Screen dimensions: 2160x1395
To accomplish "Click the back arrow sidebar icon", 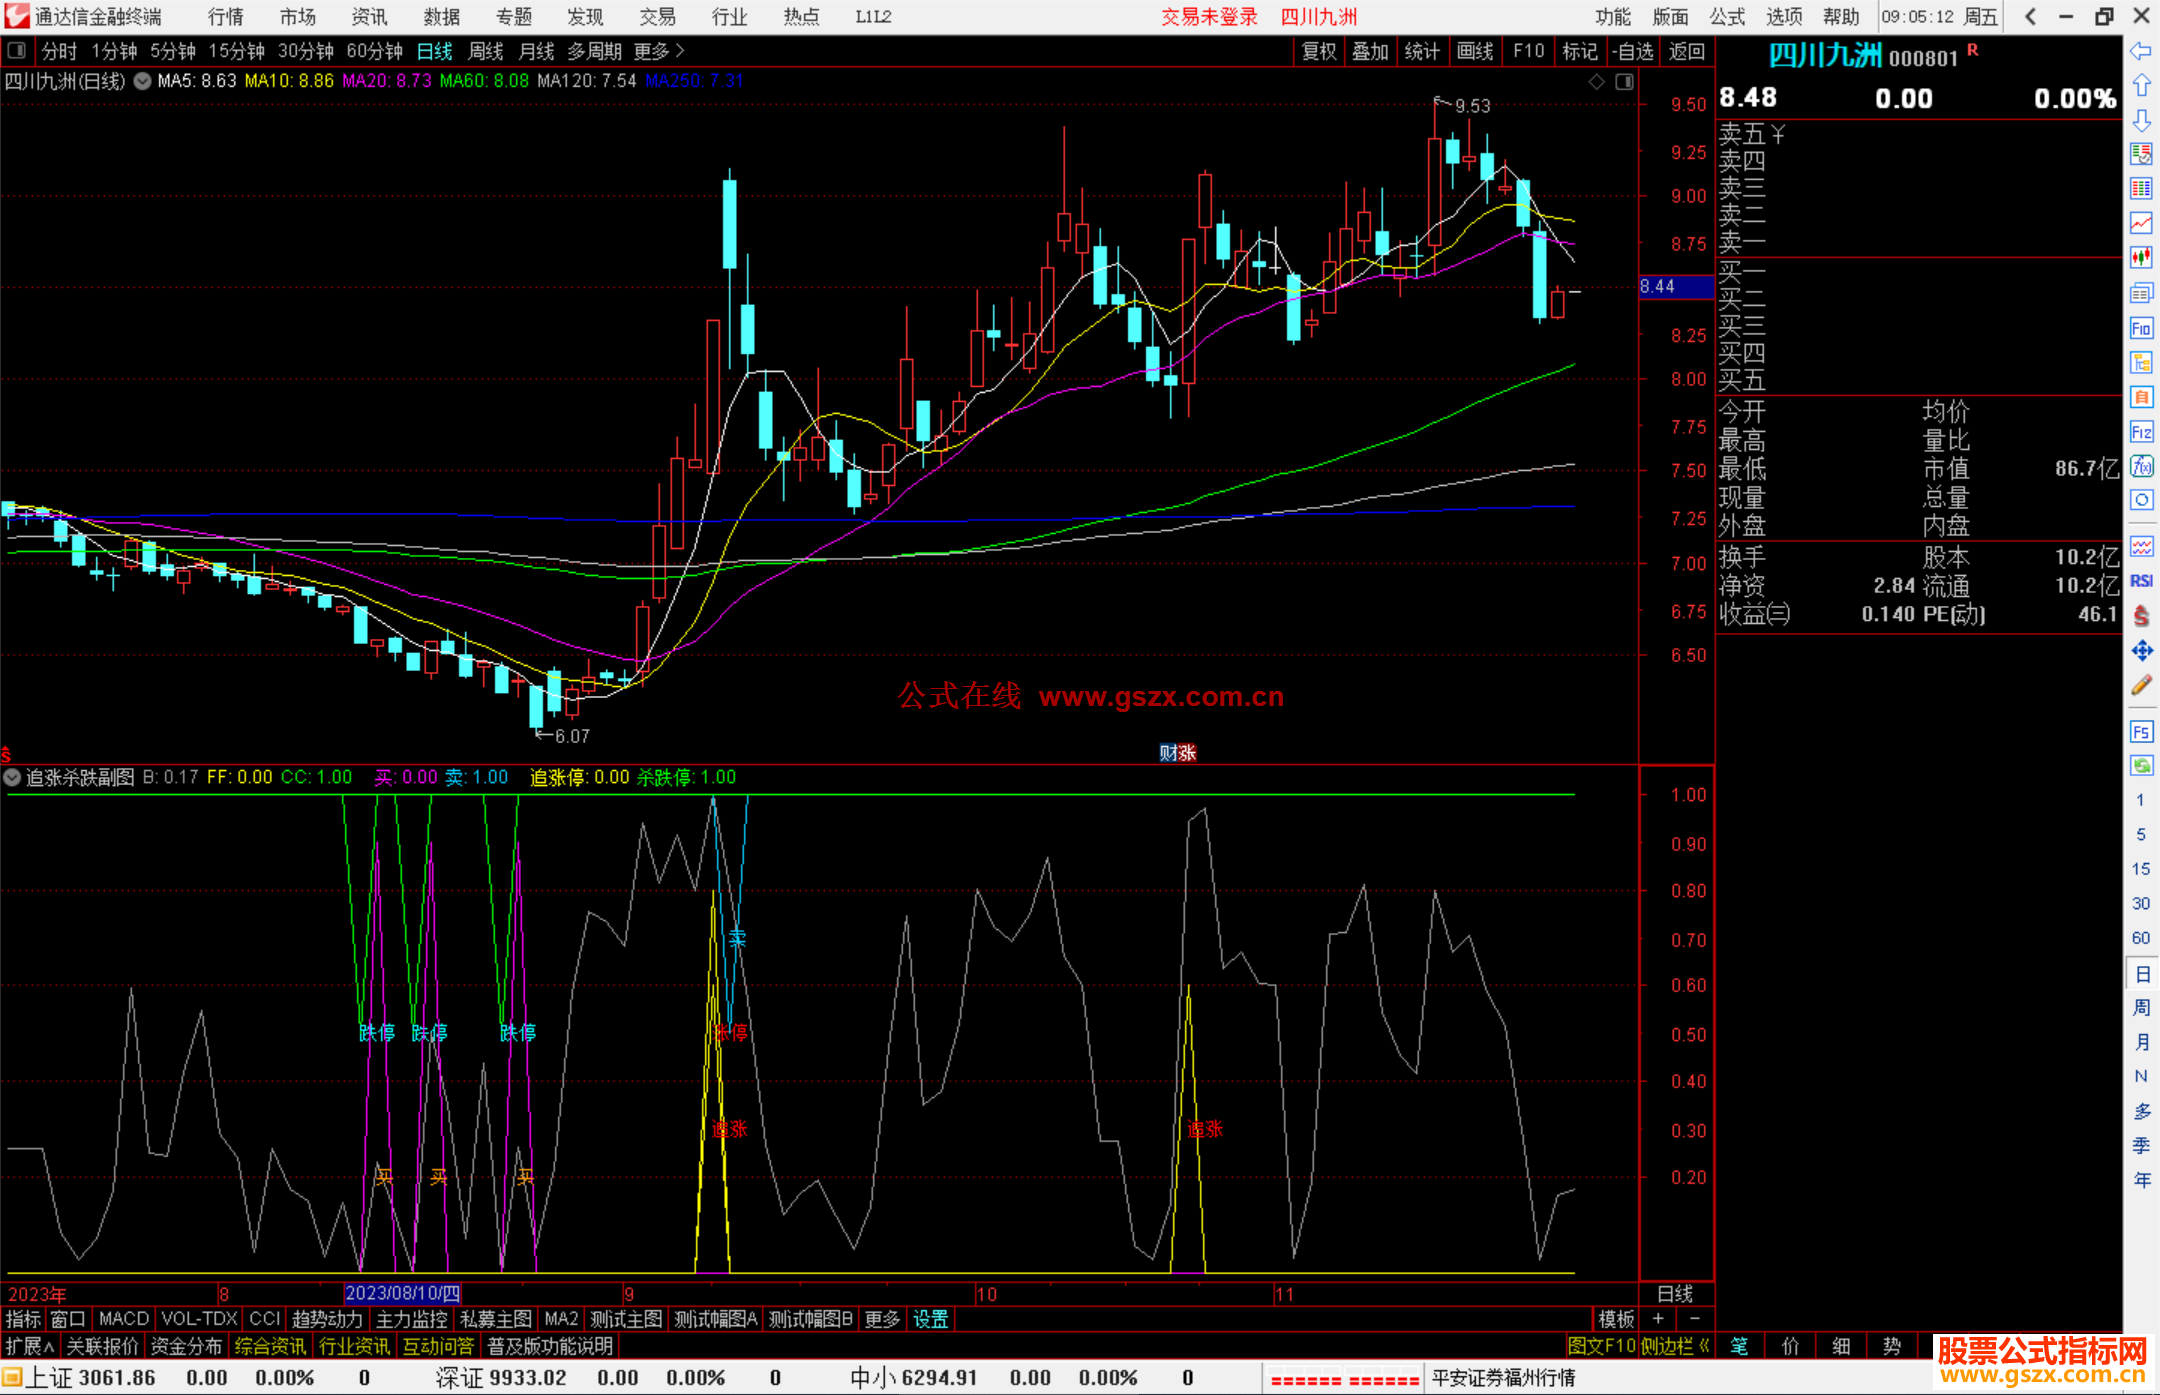I will (x=2141, y=50).
